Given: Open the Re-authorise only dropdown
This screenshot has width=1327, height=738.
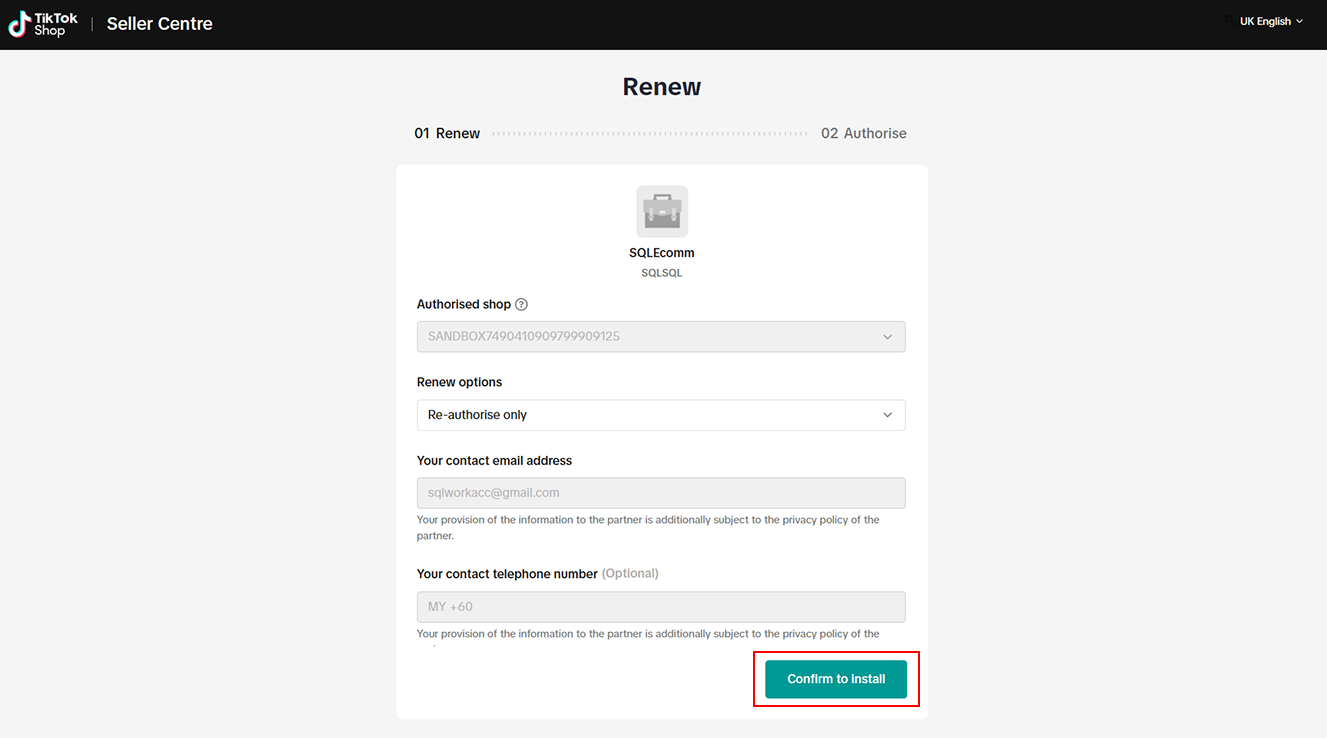Looking at the screenshot, I should click(660, 415).
